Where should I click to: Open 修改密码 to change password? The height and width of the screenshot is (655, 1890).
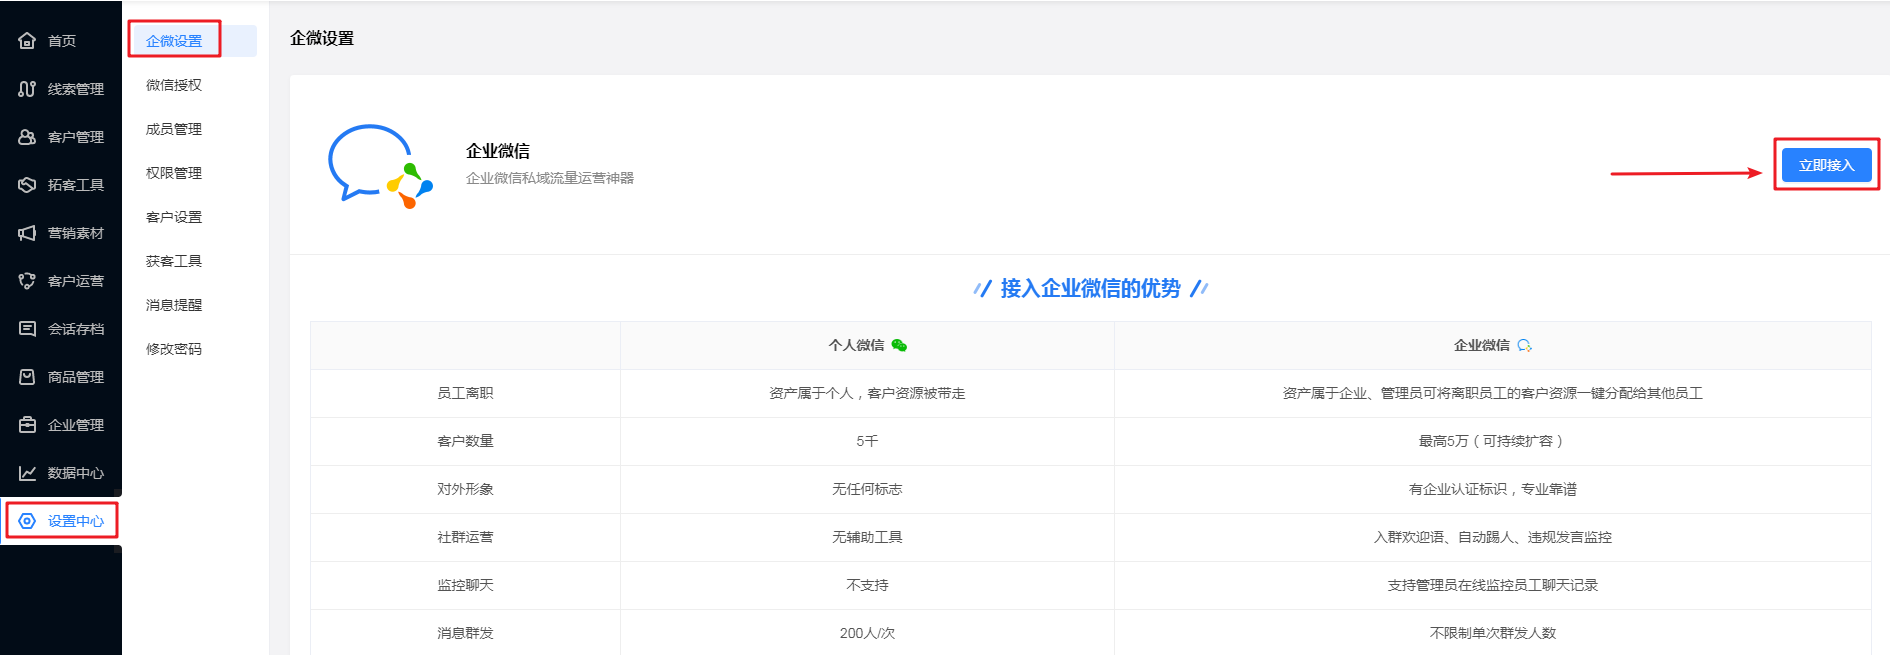pos(174,349)
